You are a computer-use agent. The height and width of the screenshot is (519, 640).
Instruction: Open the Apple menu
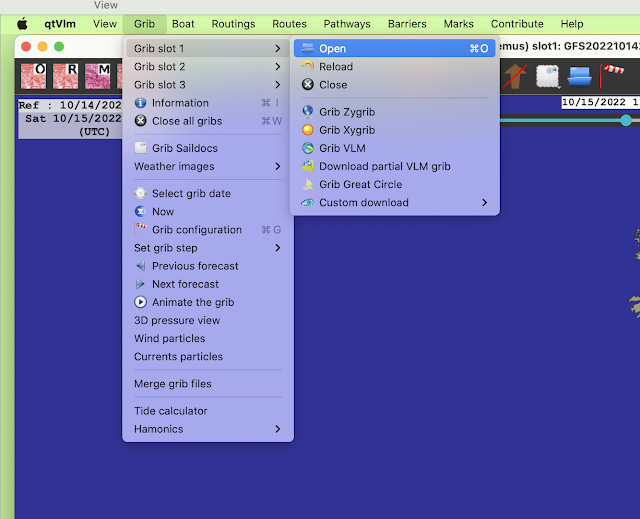tap(22, 24)
